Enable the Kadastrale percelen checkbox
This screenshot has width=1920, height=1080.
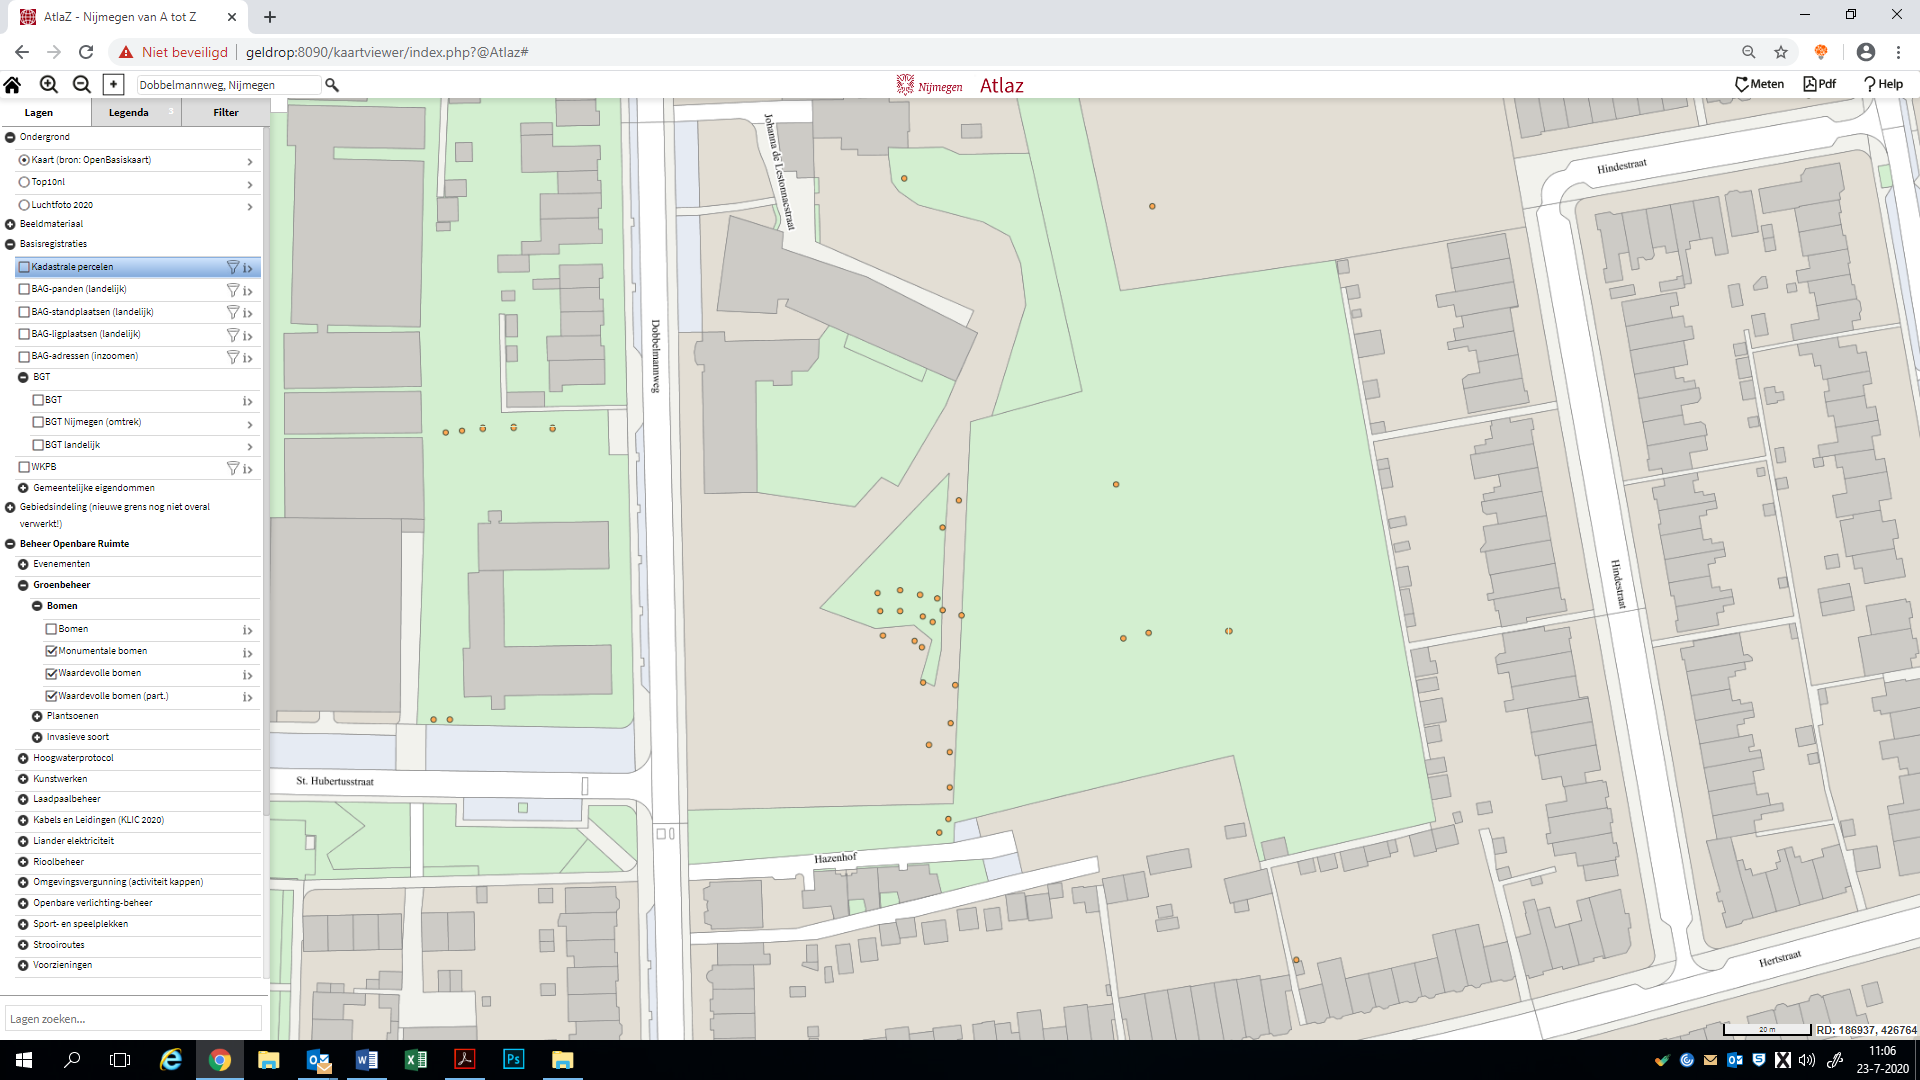(24, 267)
